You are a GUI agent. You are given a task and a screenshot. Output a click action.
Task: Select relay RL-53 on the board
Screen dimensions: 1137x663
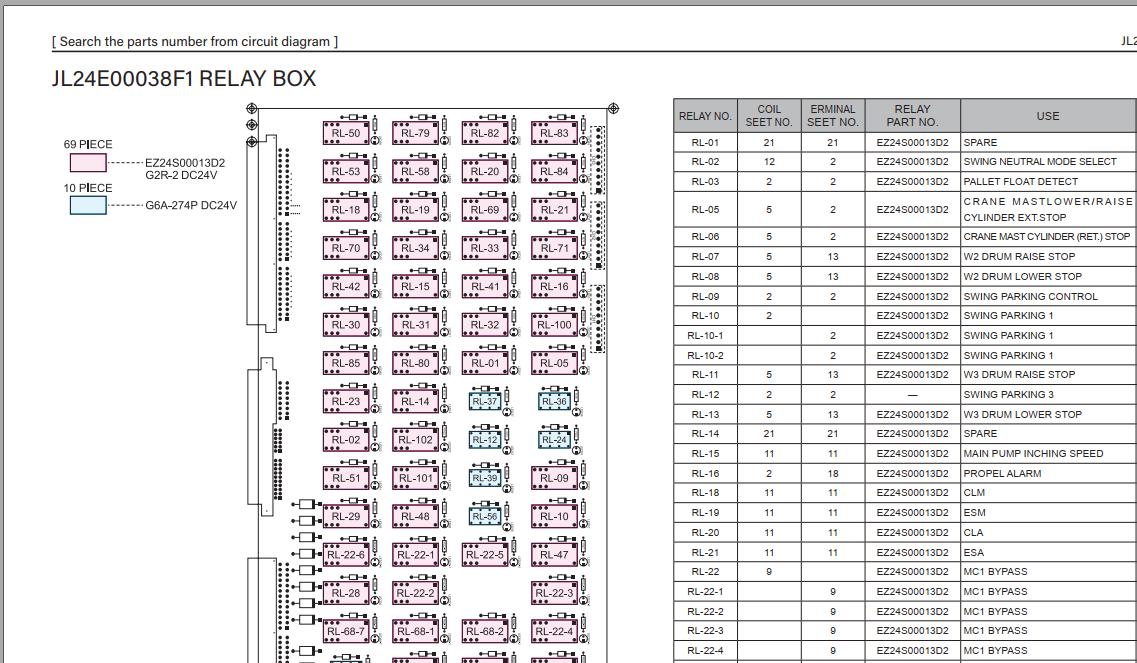346,171
